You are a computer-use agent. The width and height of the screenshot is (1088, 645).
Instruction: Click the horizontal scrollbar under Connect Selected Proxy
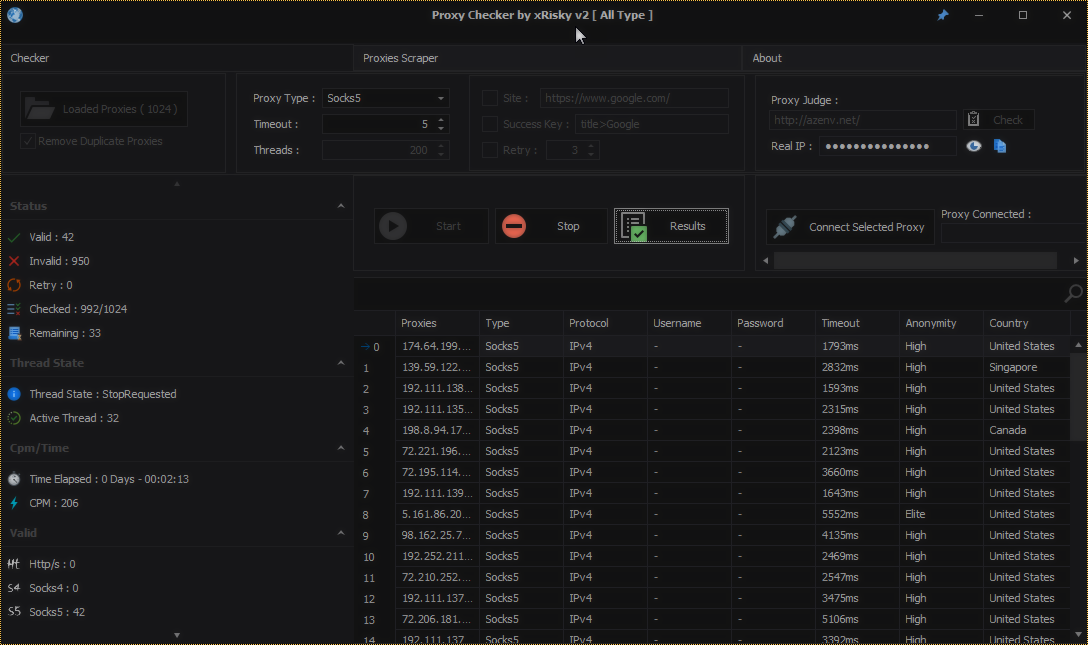(x=915, y=261)
